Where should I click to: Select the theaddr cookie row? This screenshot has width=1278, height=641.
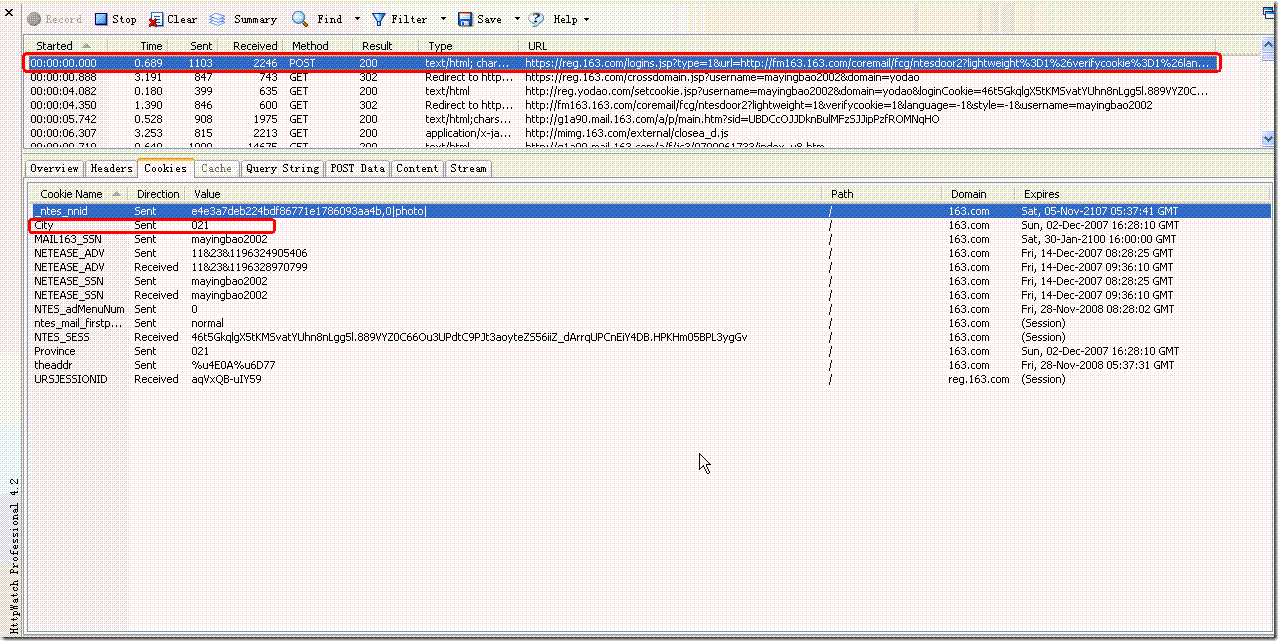pyautogui.click(x=649, y=365)
